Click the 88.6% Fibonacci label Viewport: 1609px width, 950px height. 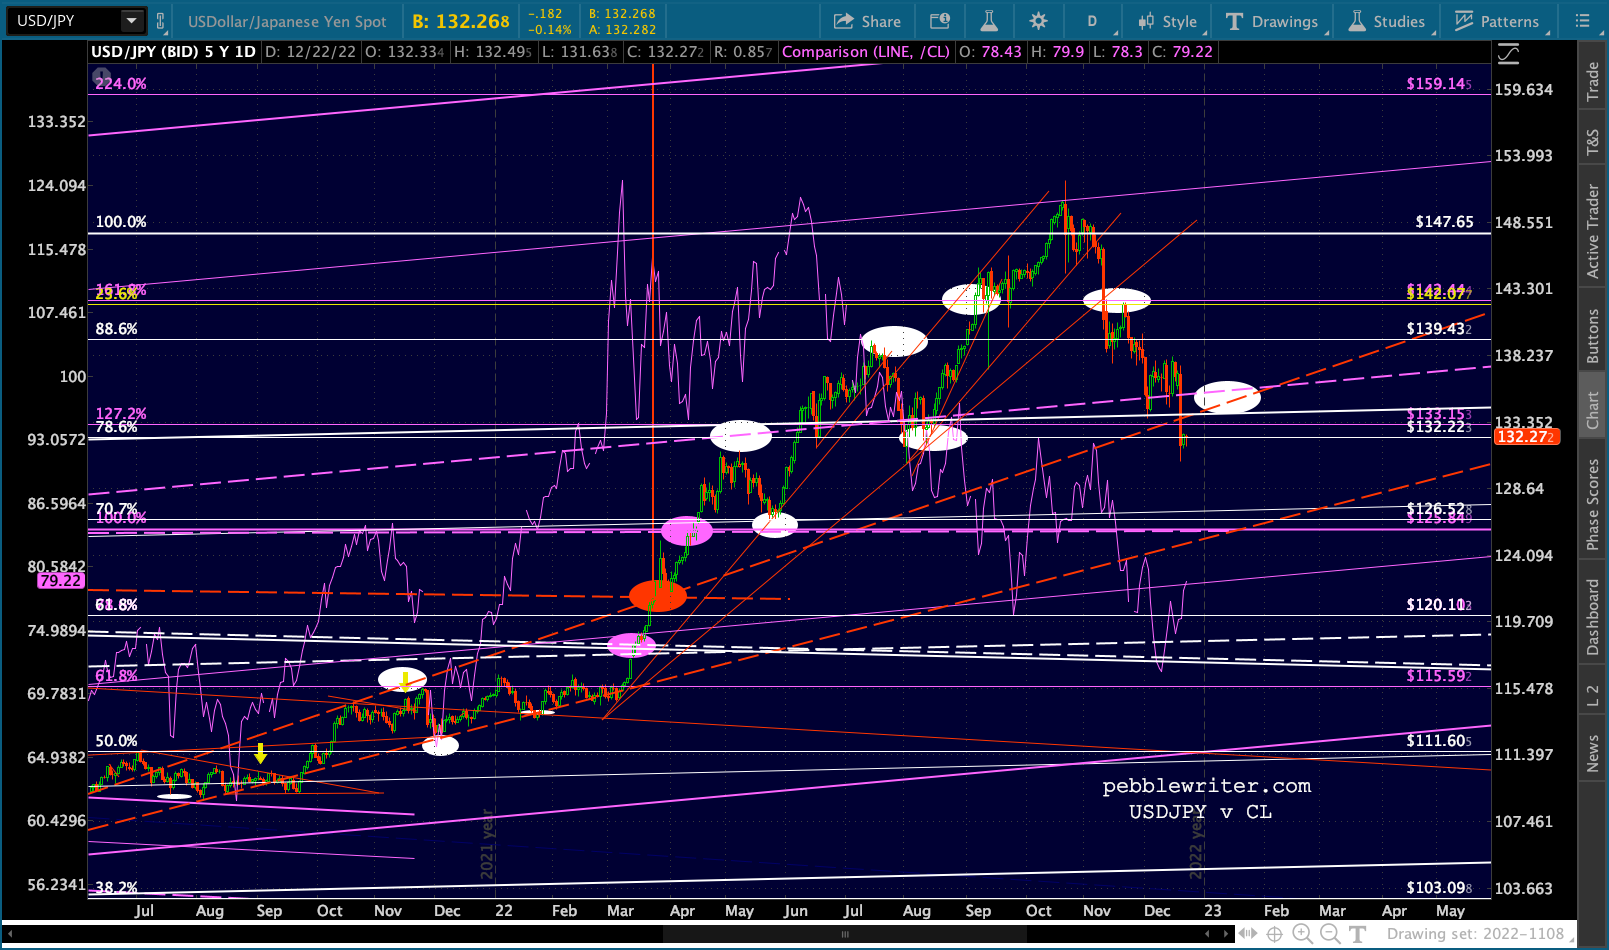(116, 329)
